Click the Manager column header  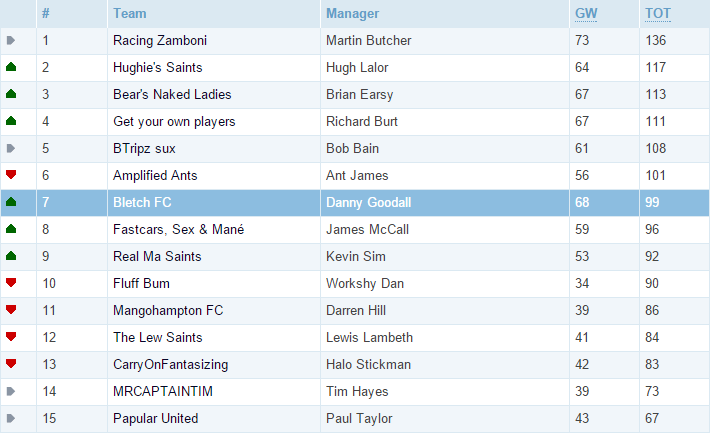click(x=352, y=14)
